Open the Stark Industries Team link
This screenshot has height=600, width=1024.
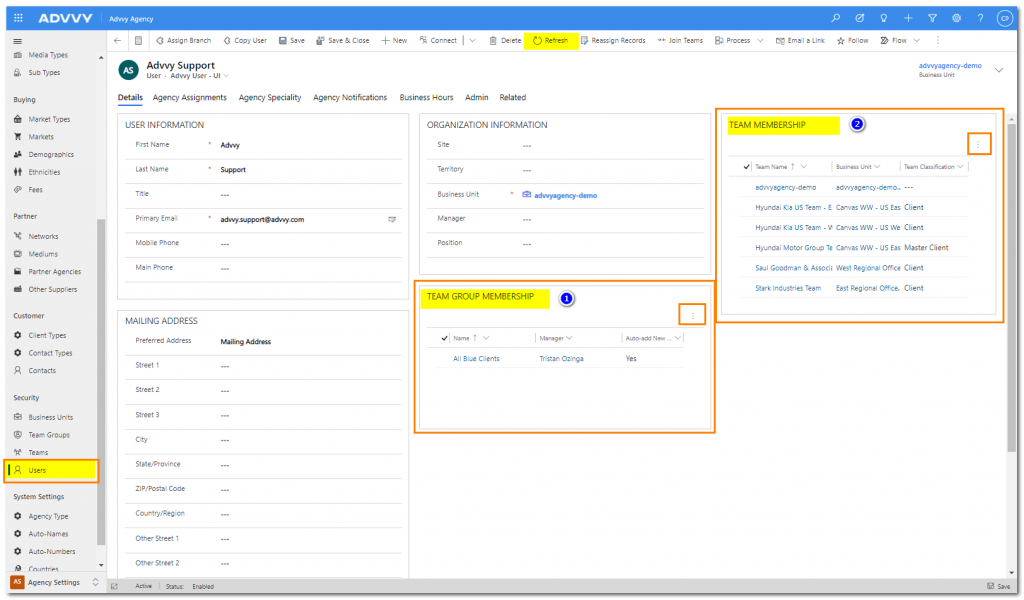pos(787,288)
